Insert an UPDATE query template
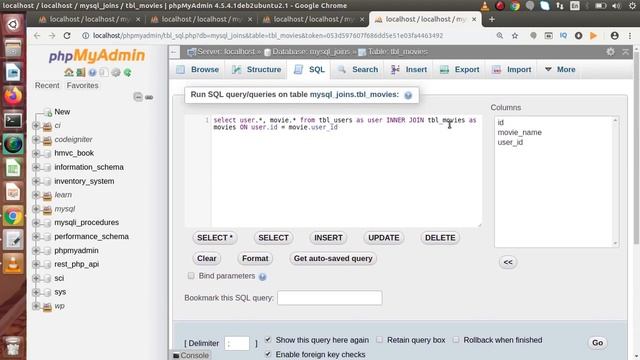This screenshot has width=640, height=360. coord(384,238)
